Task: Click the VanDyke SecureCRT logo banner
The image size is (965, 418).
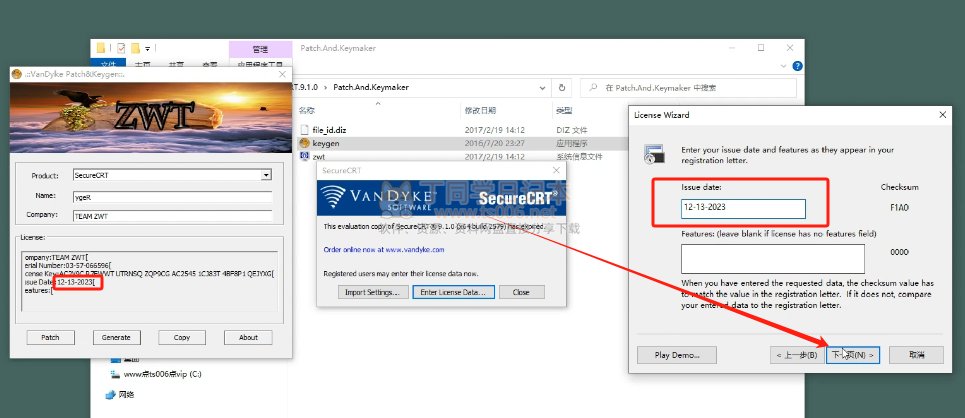Action: tap(441, 198)
